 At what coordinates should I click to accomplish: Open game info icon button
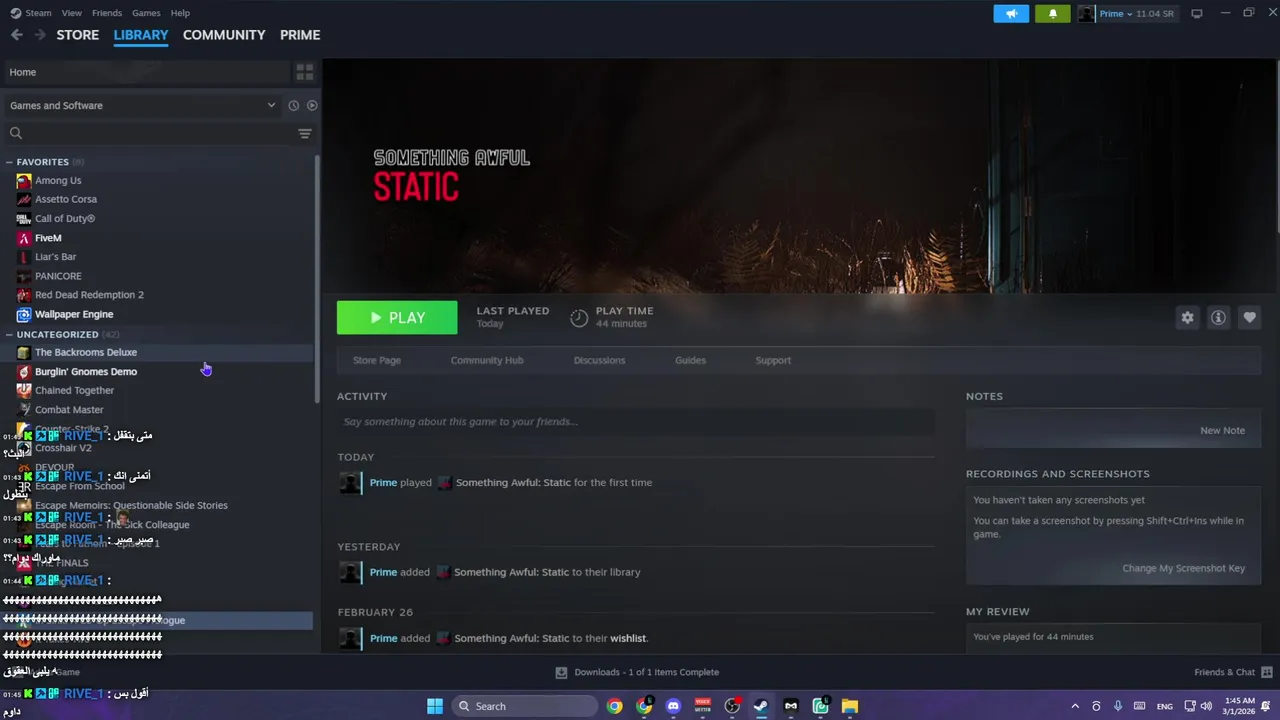pos(1218,317)
